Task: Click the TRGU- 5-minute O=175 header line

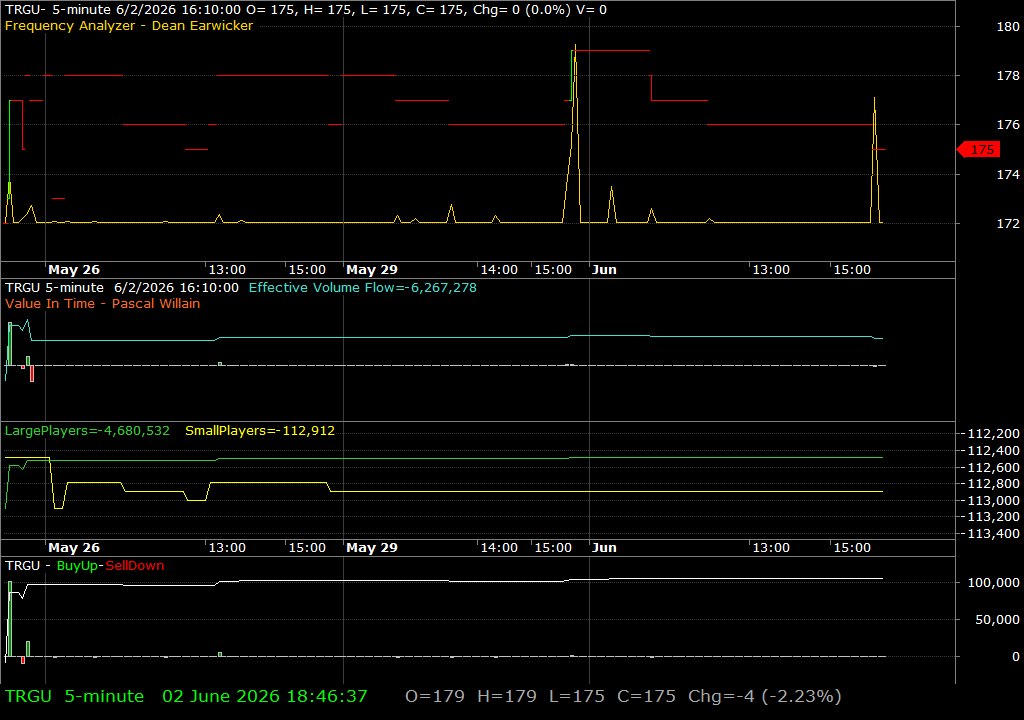Action: click(x=306, y=10)
